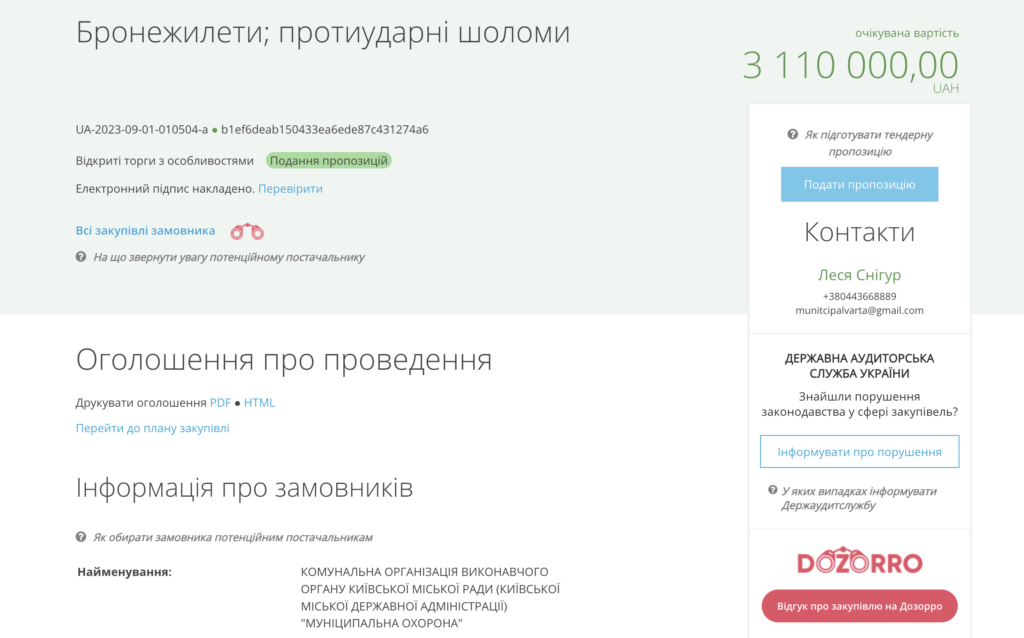The width and height of the screenshot is (1024, 638).
Task: Click help icon beside 'У яких випадках інформувати'
Action: [x=773, y=491]
